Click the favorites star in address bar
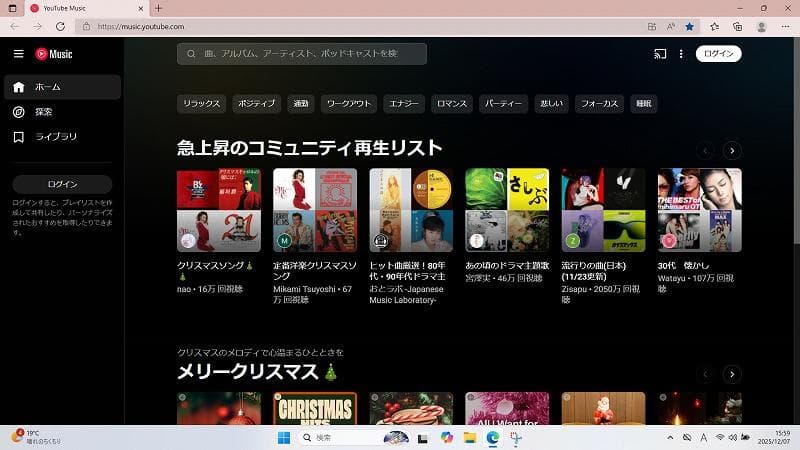800x450 pixels. coord(689,27)
